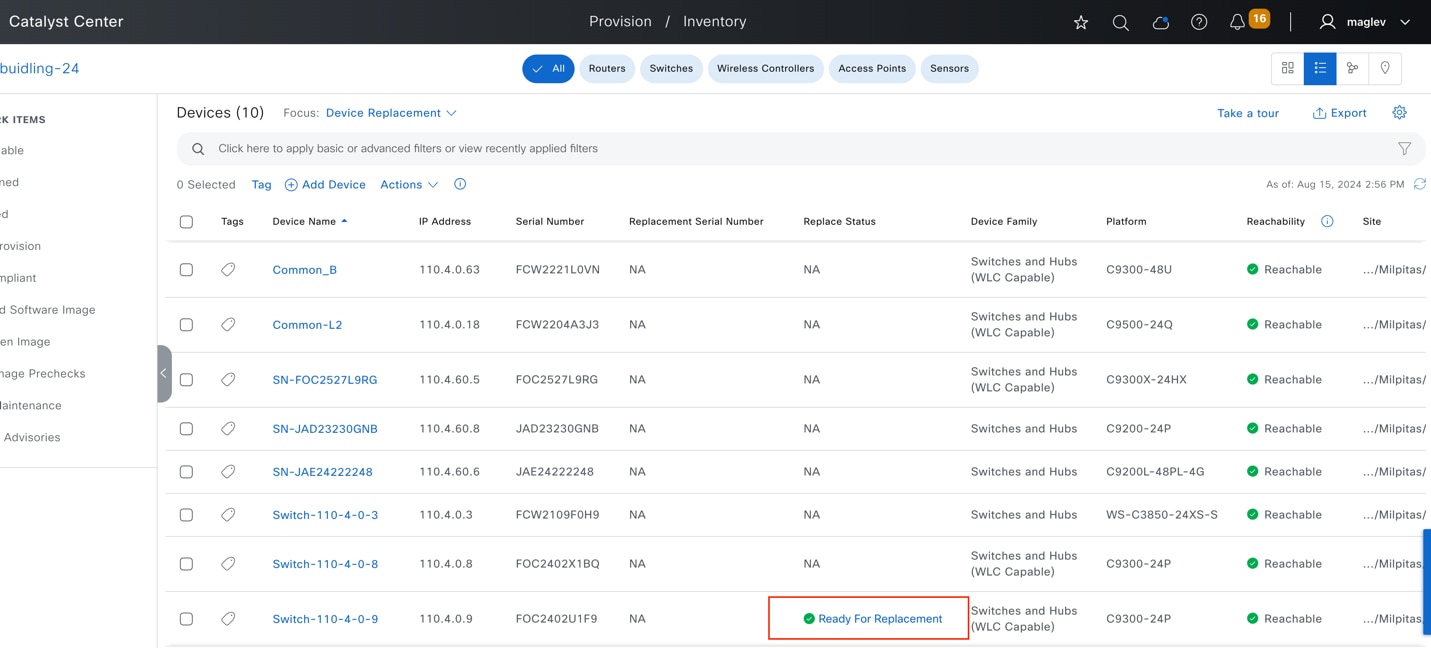
Task: Click the Export button
Action: pos(1339,113)
